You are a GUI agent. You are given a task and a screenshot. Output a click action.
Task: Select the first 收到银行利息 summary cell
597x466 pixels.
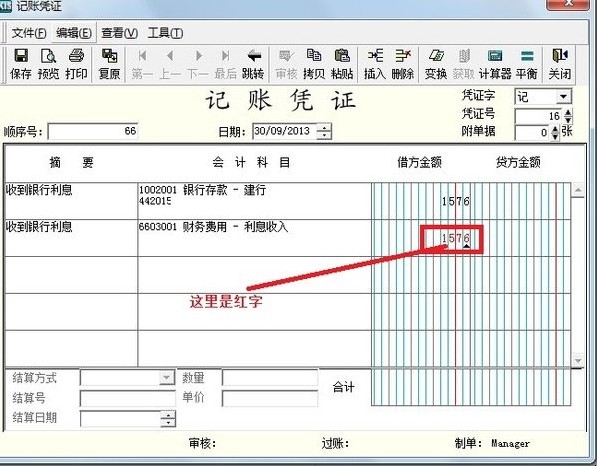[x=71, y=201]
